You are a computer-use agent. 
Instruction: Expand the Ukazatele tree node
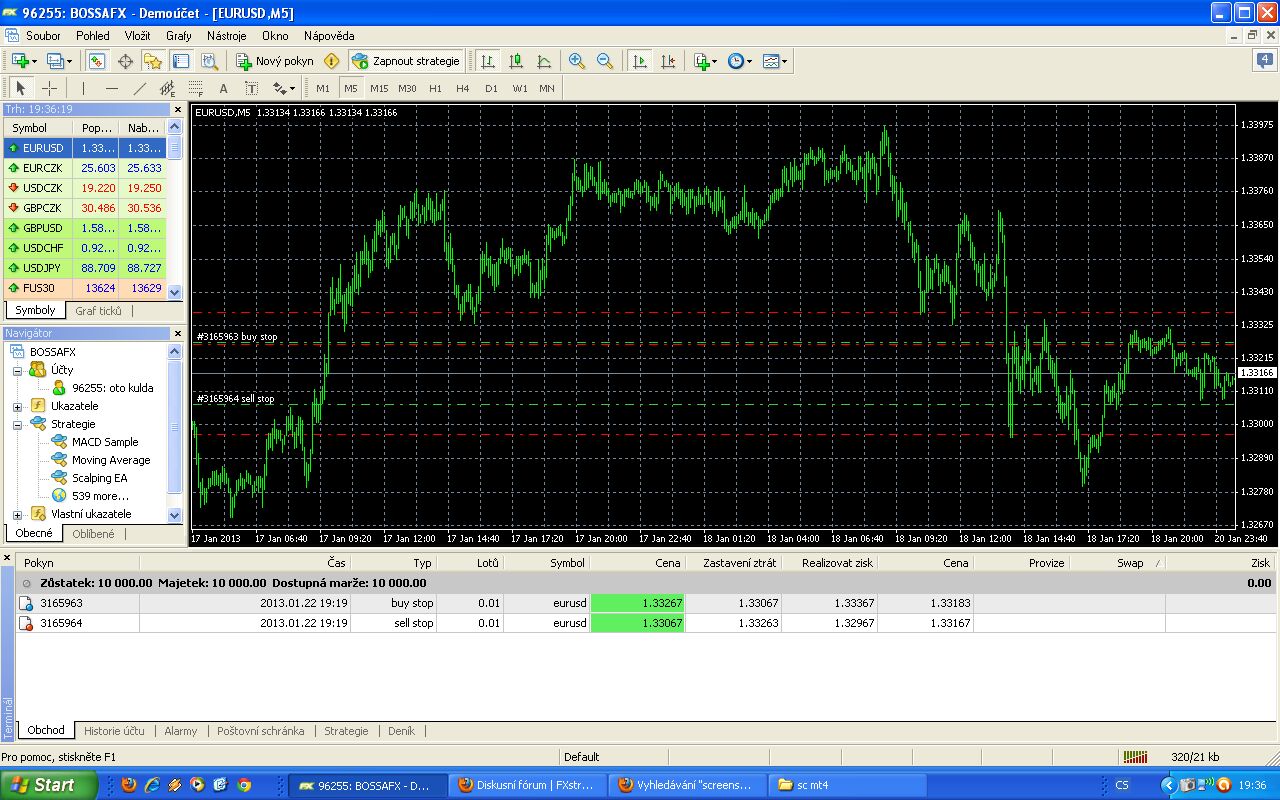(x=17, y=407)
